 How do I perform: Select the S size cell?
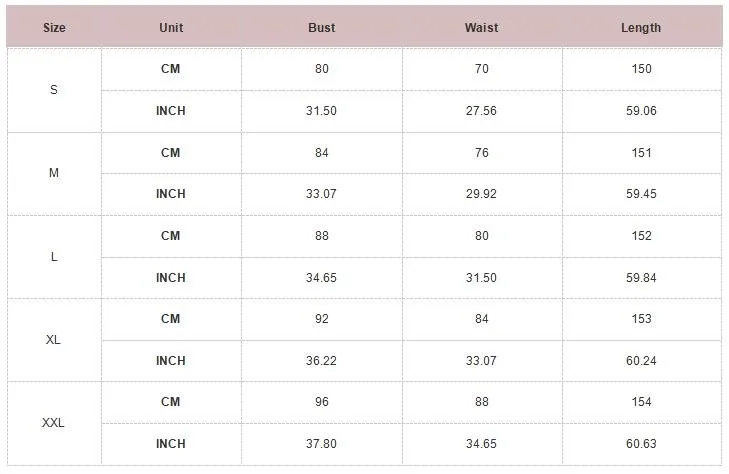click(x=54, y=90)
